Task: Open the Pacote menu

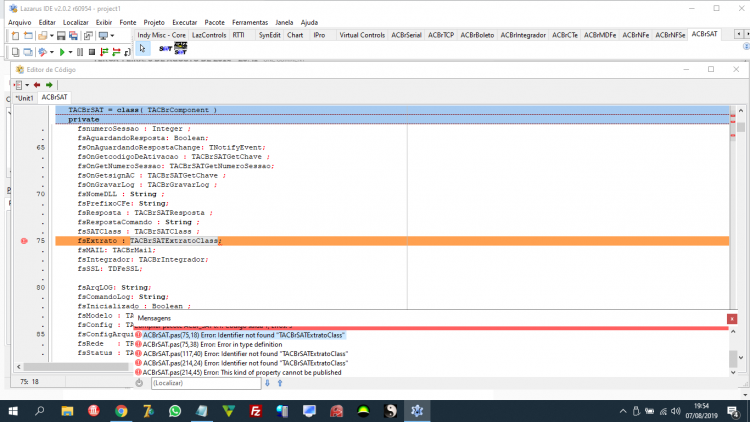Action: 214,22
